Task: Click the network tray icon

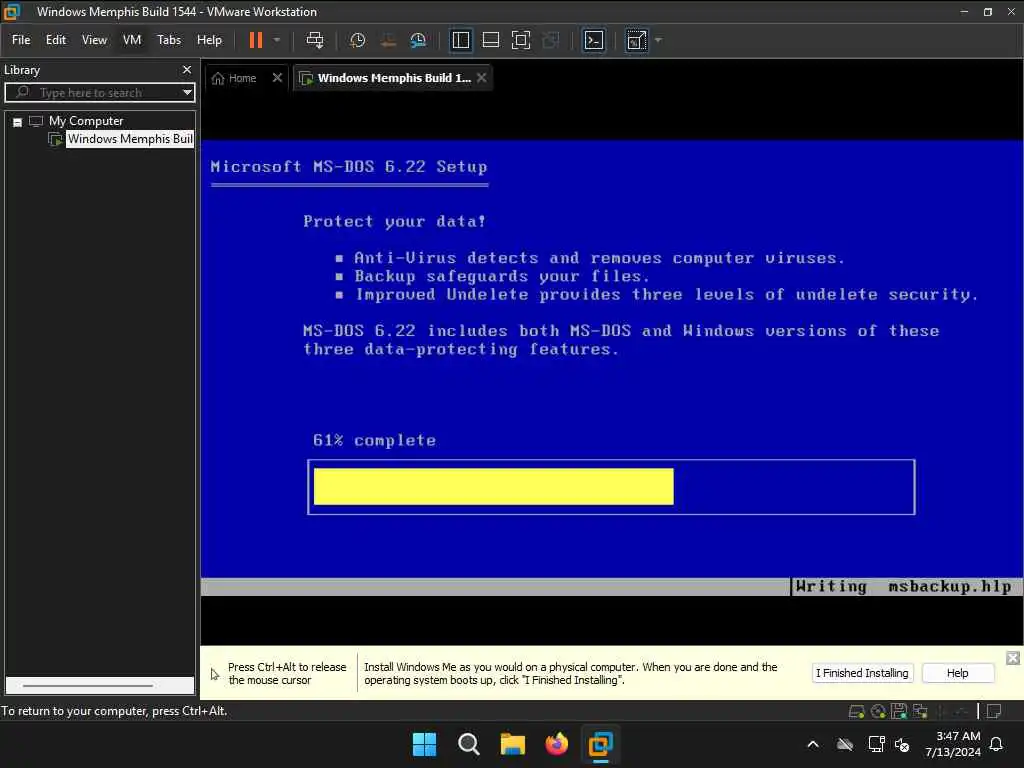Action: (x=876, y=744)
